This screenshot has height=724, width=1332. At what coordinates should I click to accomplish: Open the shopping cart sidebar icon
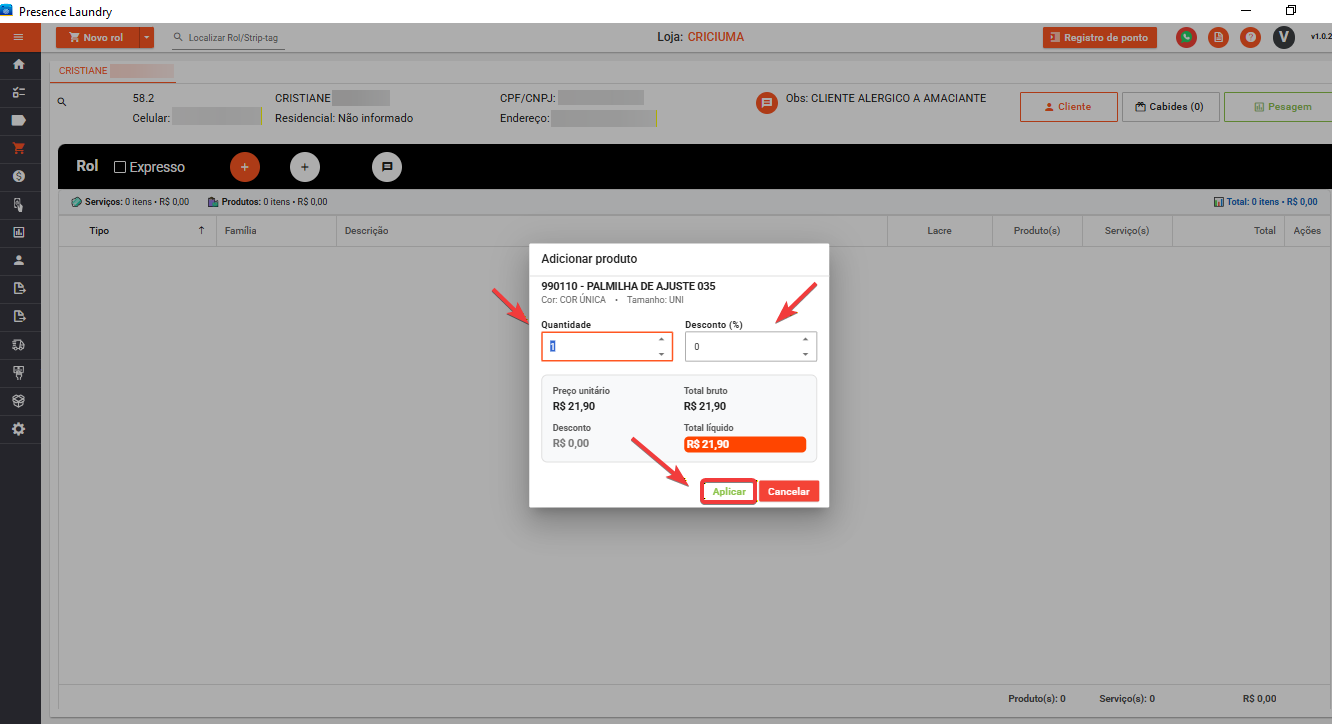(x=18, y=148)
